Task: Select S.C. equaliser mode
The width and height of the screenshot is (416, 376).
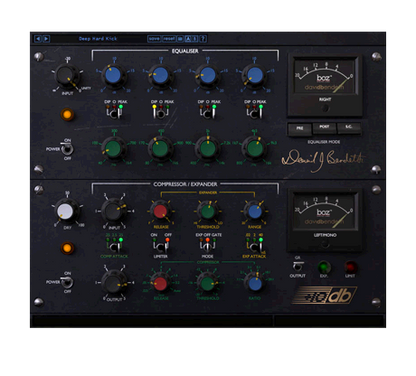Action: click(x=348, y=128)
